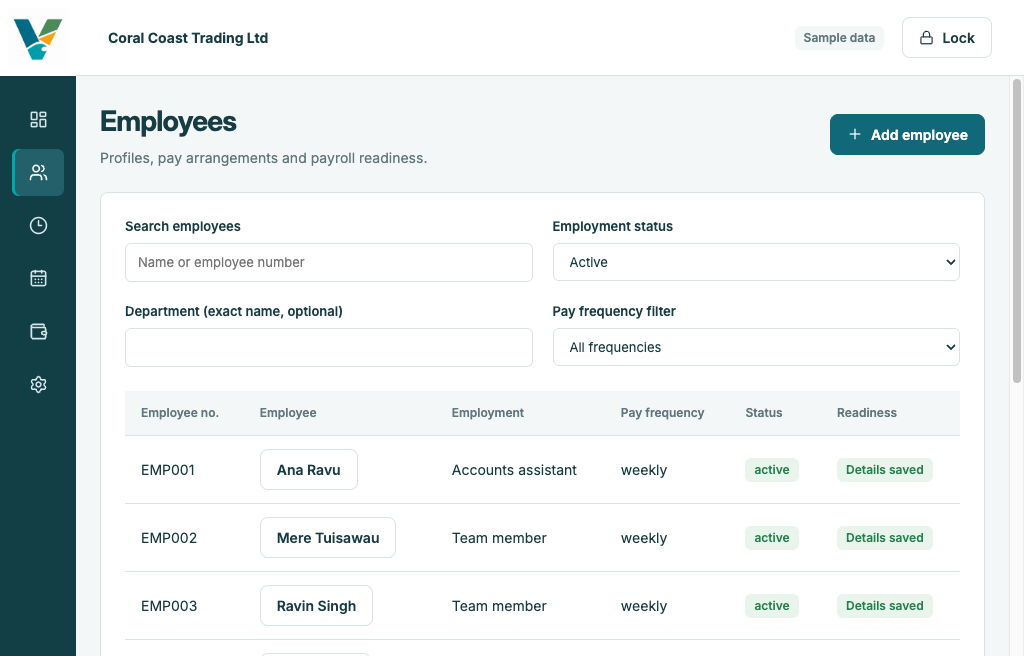This screenshot has width=1024, height=656.
Task: Click the Employment column header
Action: tap(488, 413)
